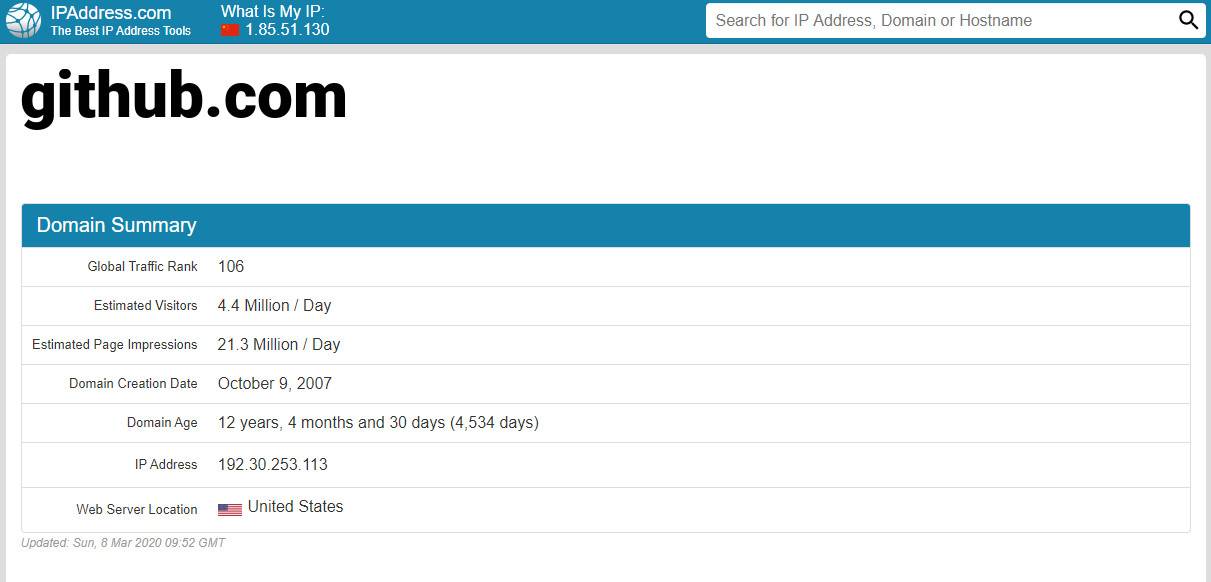
Task: Click the 1.85.51.130 IP address
Action: [287, 30]
